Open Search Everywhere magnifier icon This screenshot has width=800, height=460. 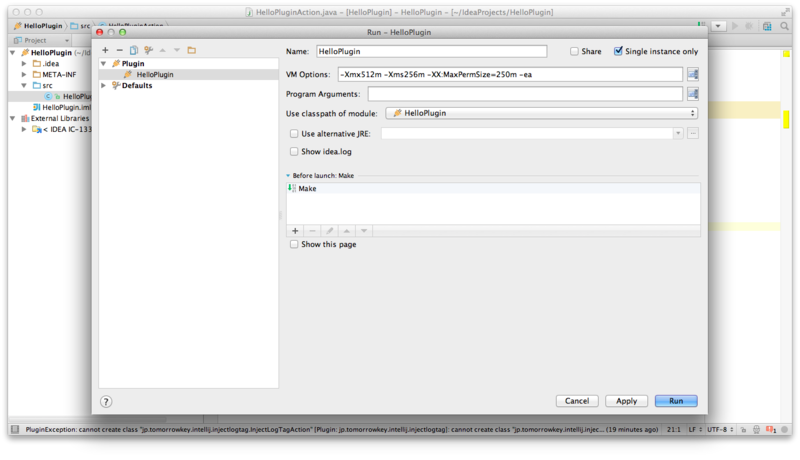784,26
